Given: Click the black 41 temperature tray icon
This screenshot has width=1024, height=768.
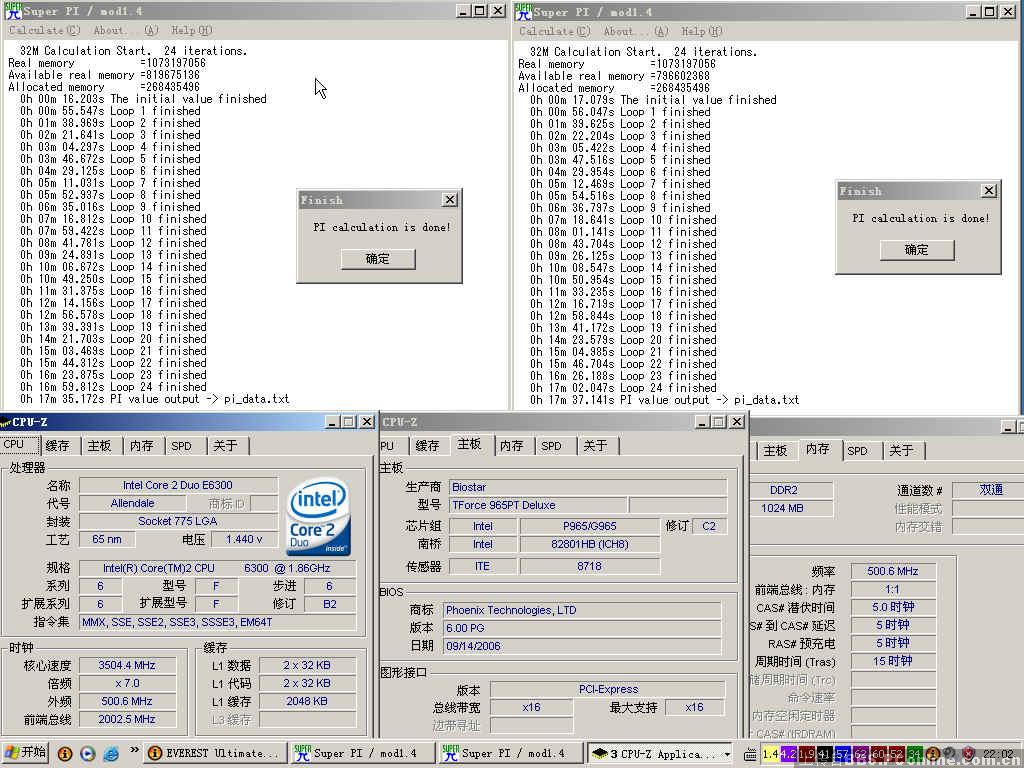Looking at the screenshot, I should point(824,754).
